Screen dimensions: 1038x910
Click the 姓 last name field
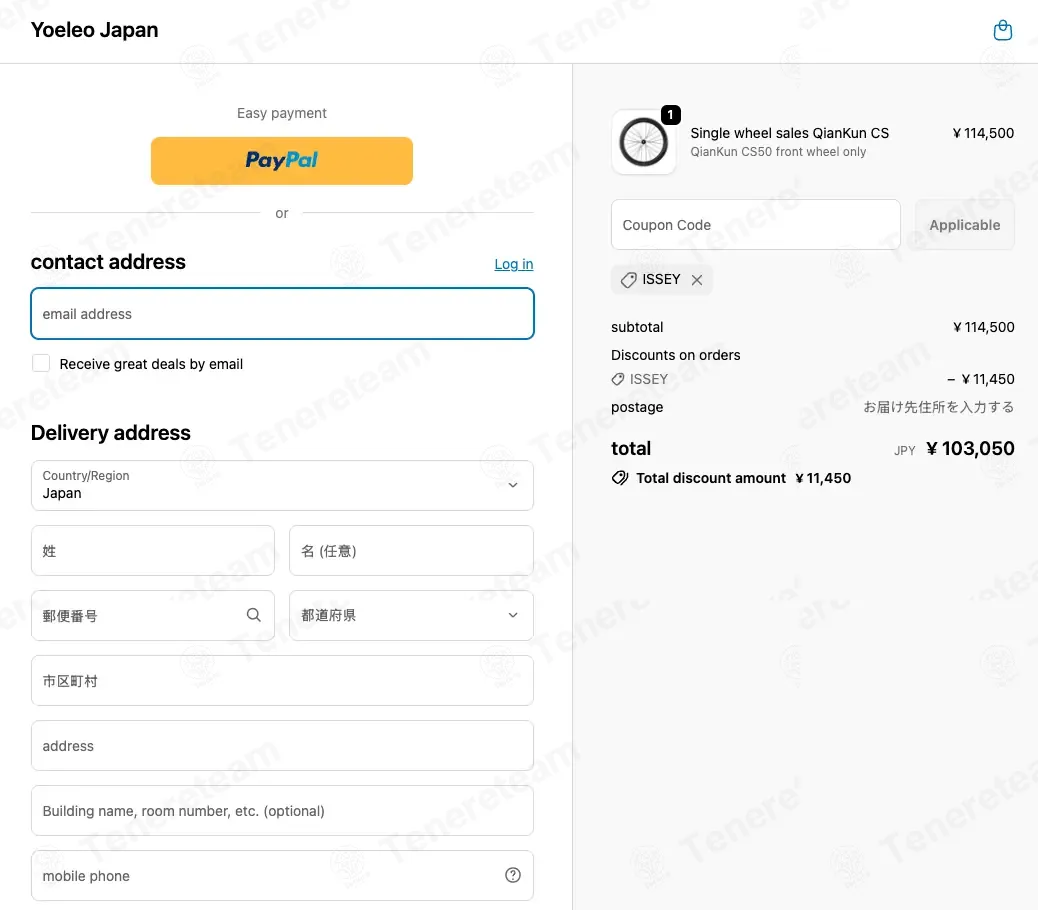153,551
